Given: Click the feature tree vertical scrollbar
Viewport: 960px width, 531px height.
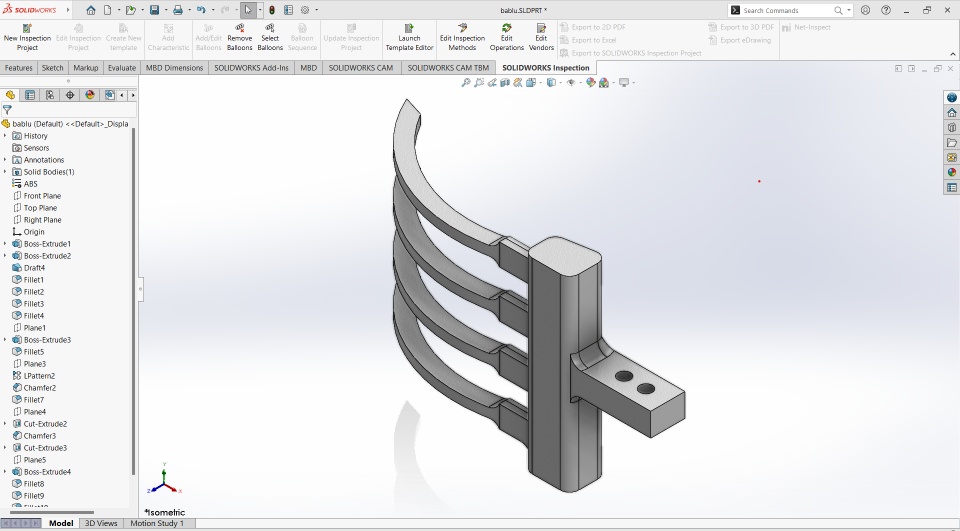Looking at the screenshot, I should 133,300.
